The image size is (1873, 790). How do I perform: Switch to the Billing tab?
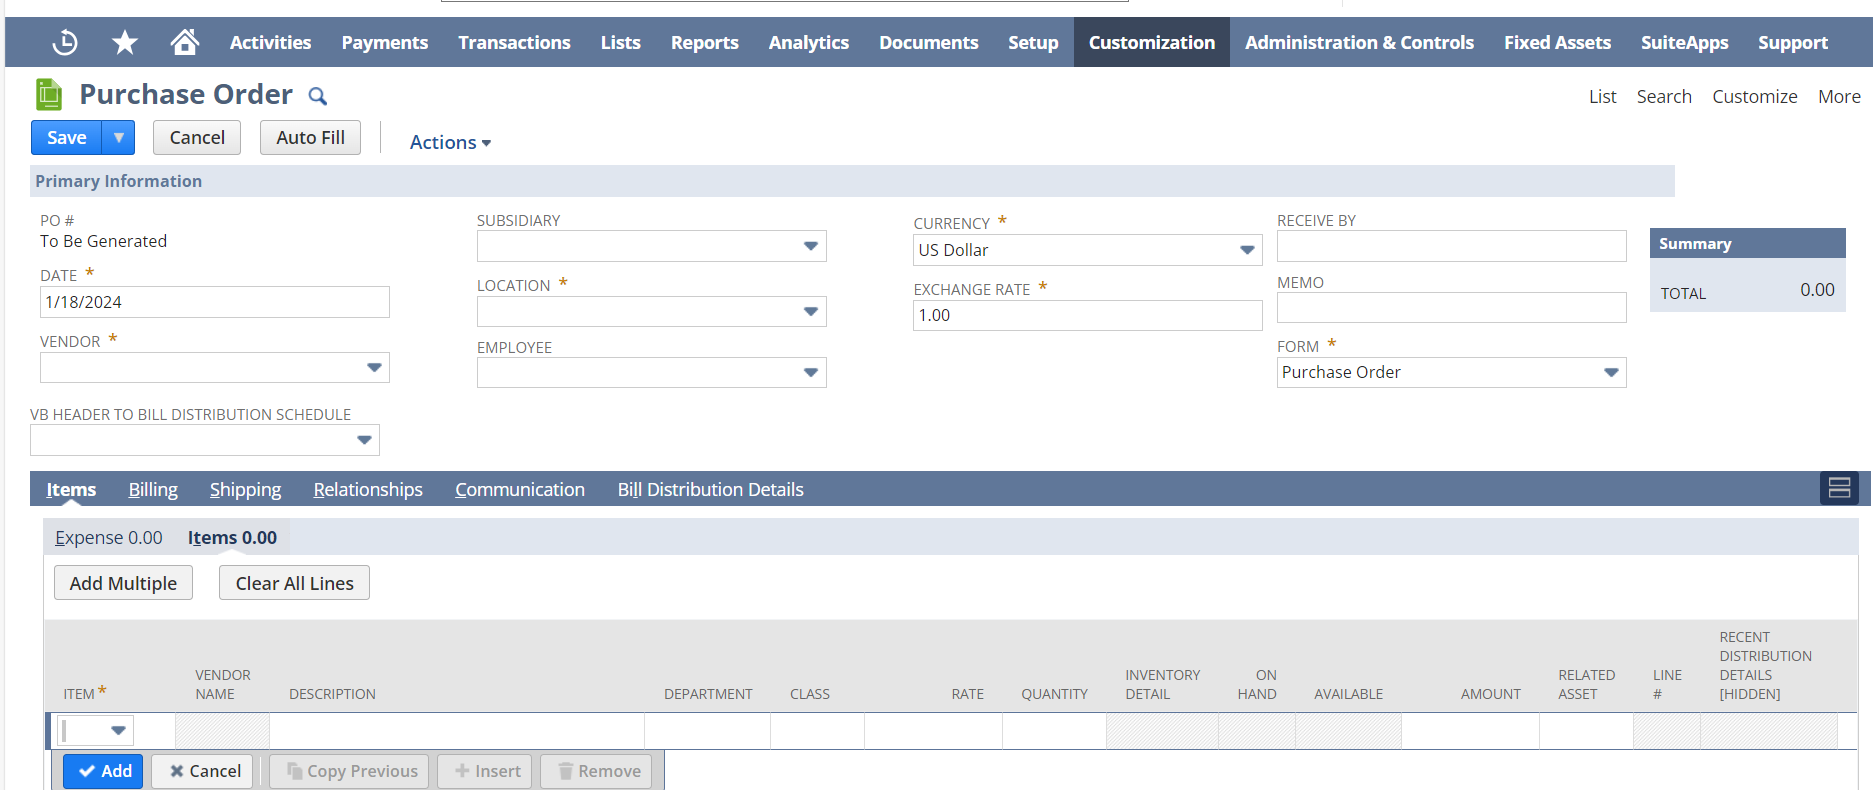(x=153, y=489)
